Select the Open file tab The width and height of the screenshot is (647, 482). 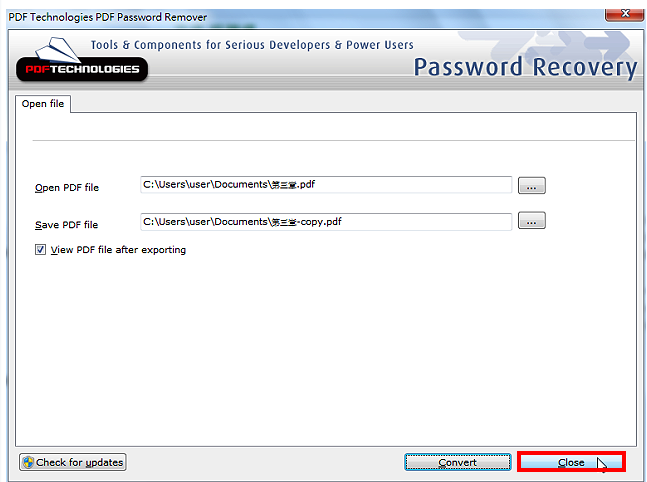(x=43, y=104)
